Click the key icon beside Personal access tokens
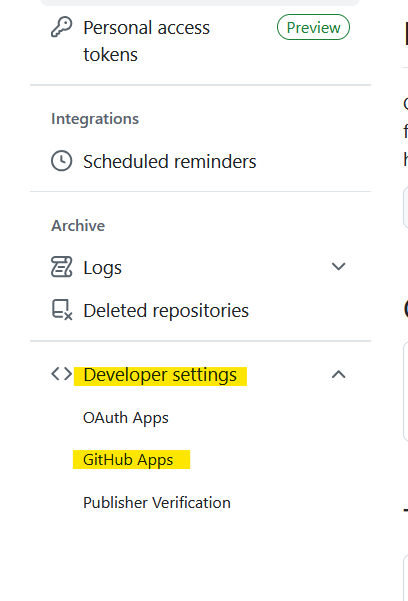 [61, 27]
